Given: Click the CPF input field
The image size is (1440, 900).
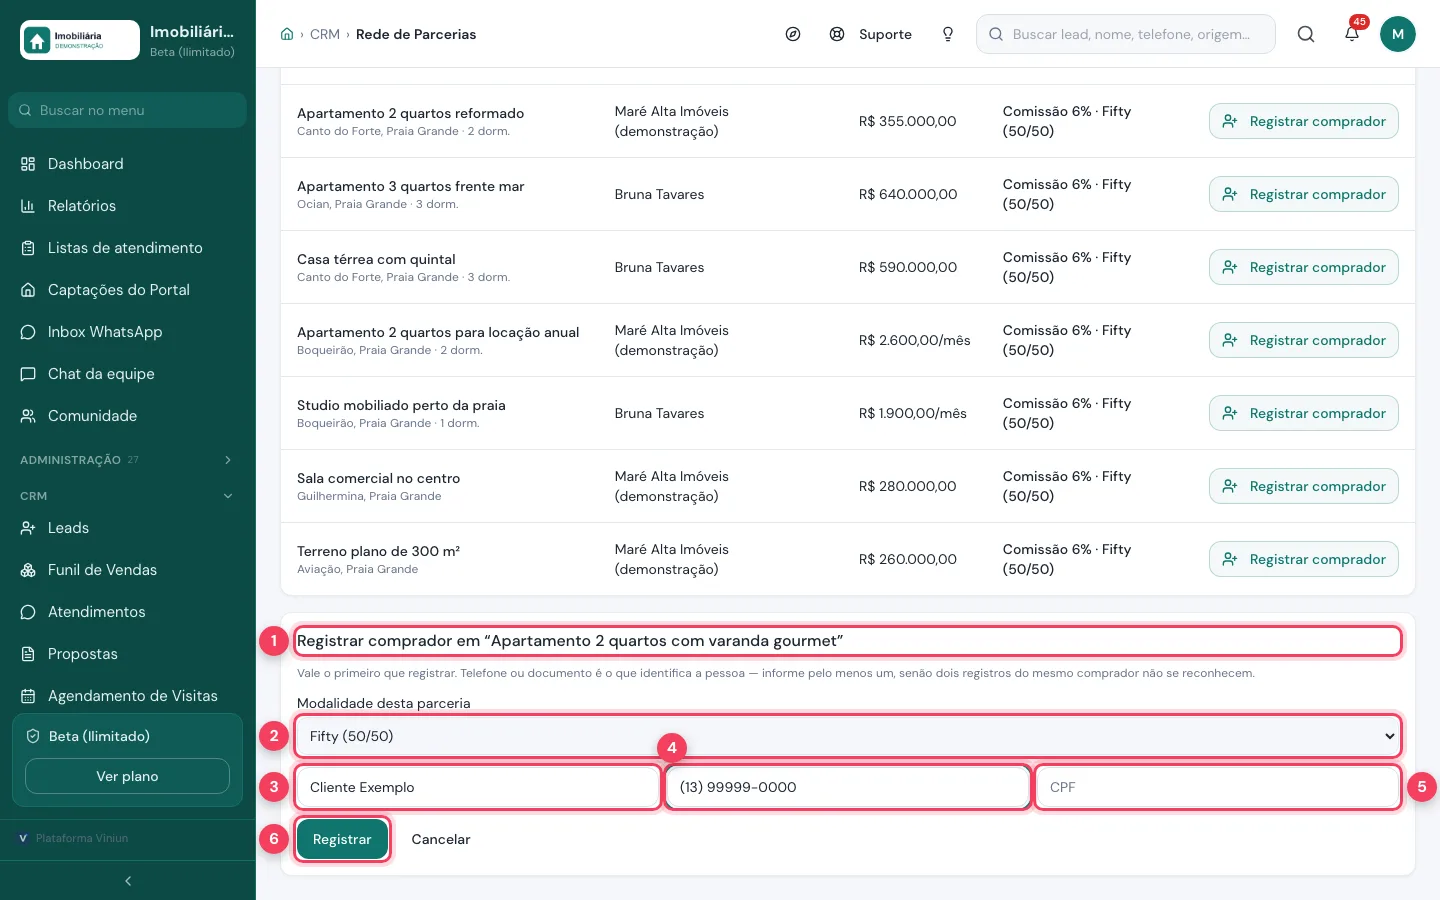Looking at the screenshot, I should tap(1218, 787).
